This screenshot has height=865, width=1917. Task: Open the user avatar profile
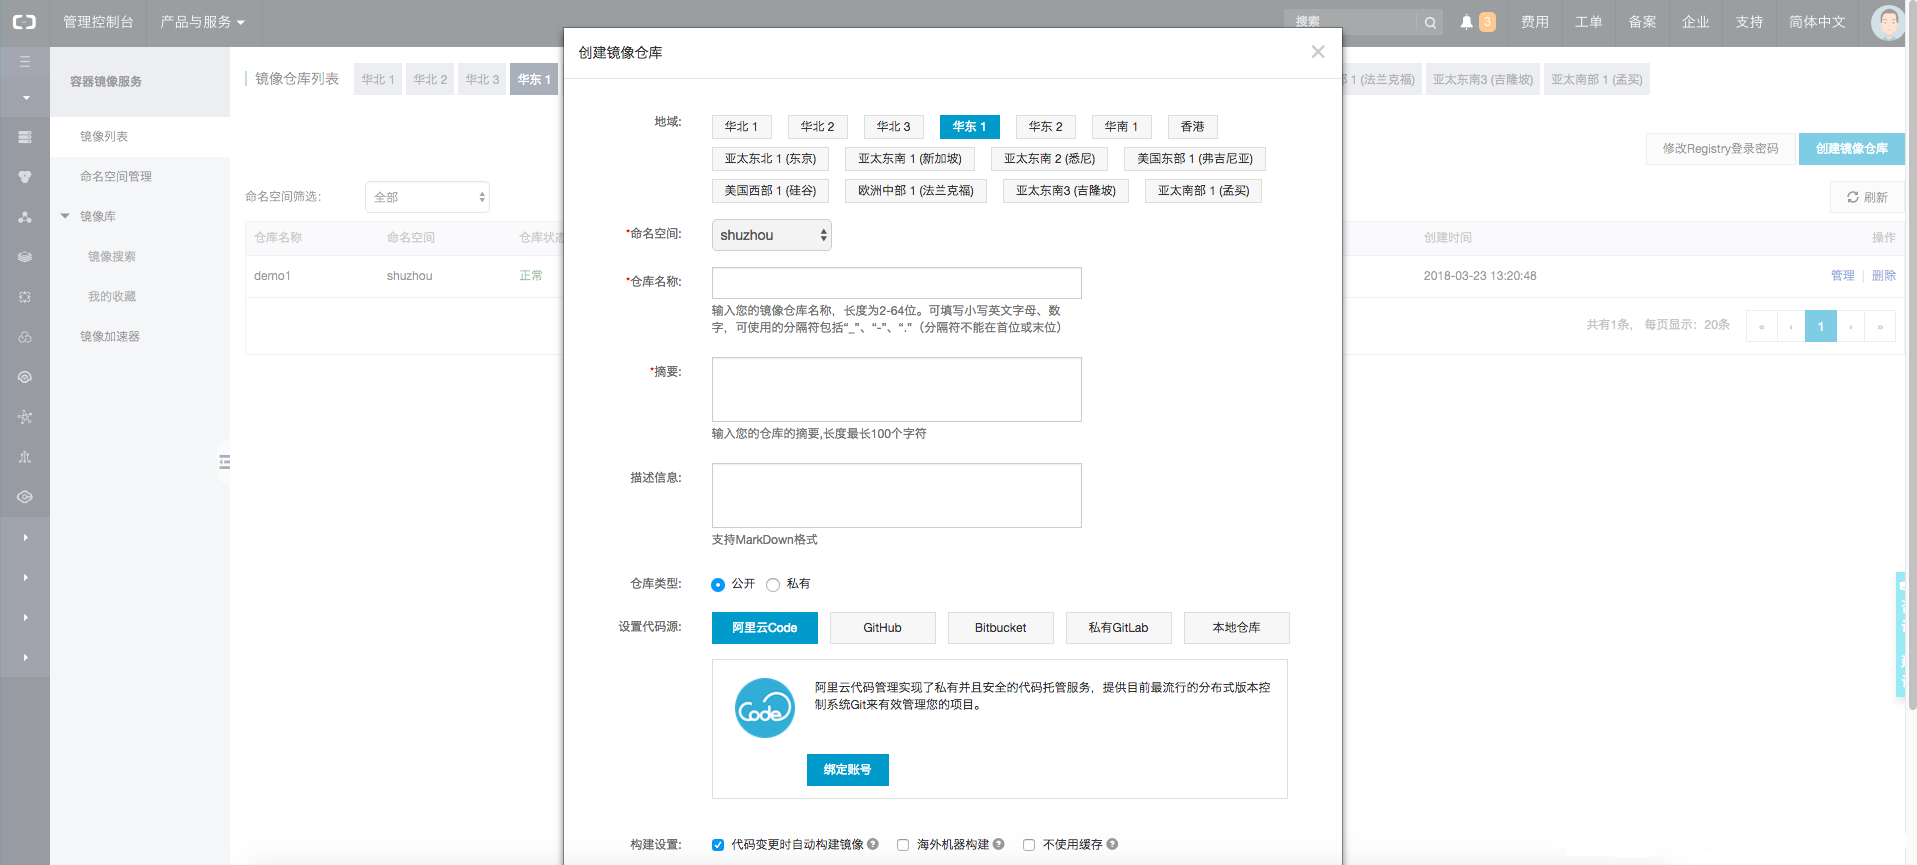click(x=1887, y=22)
